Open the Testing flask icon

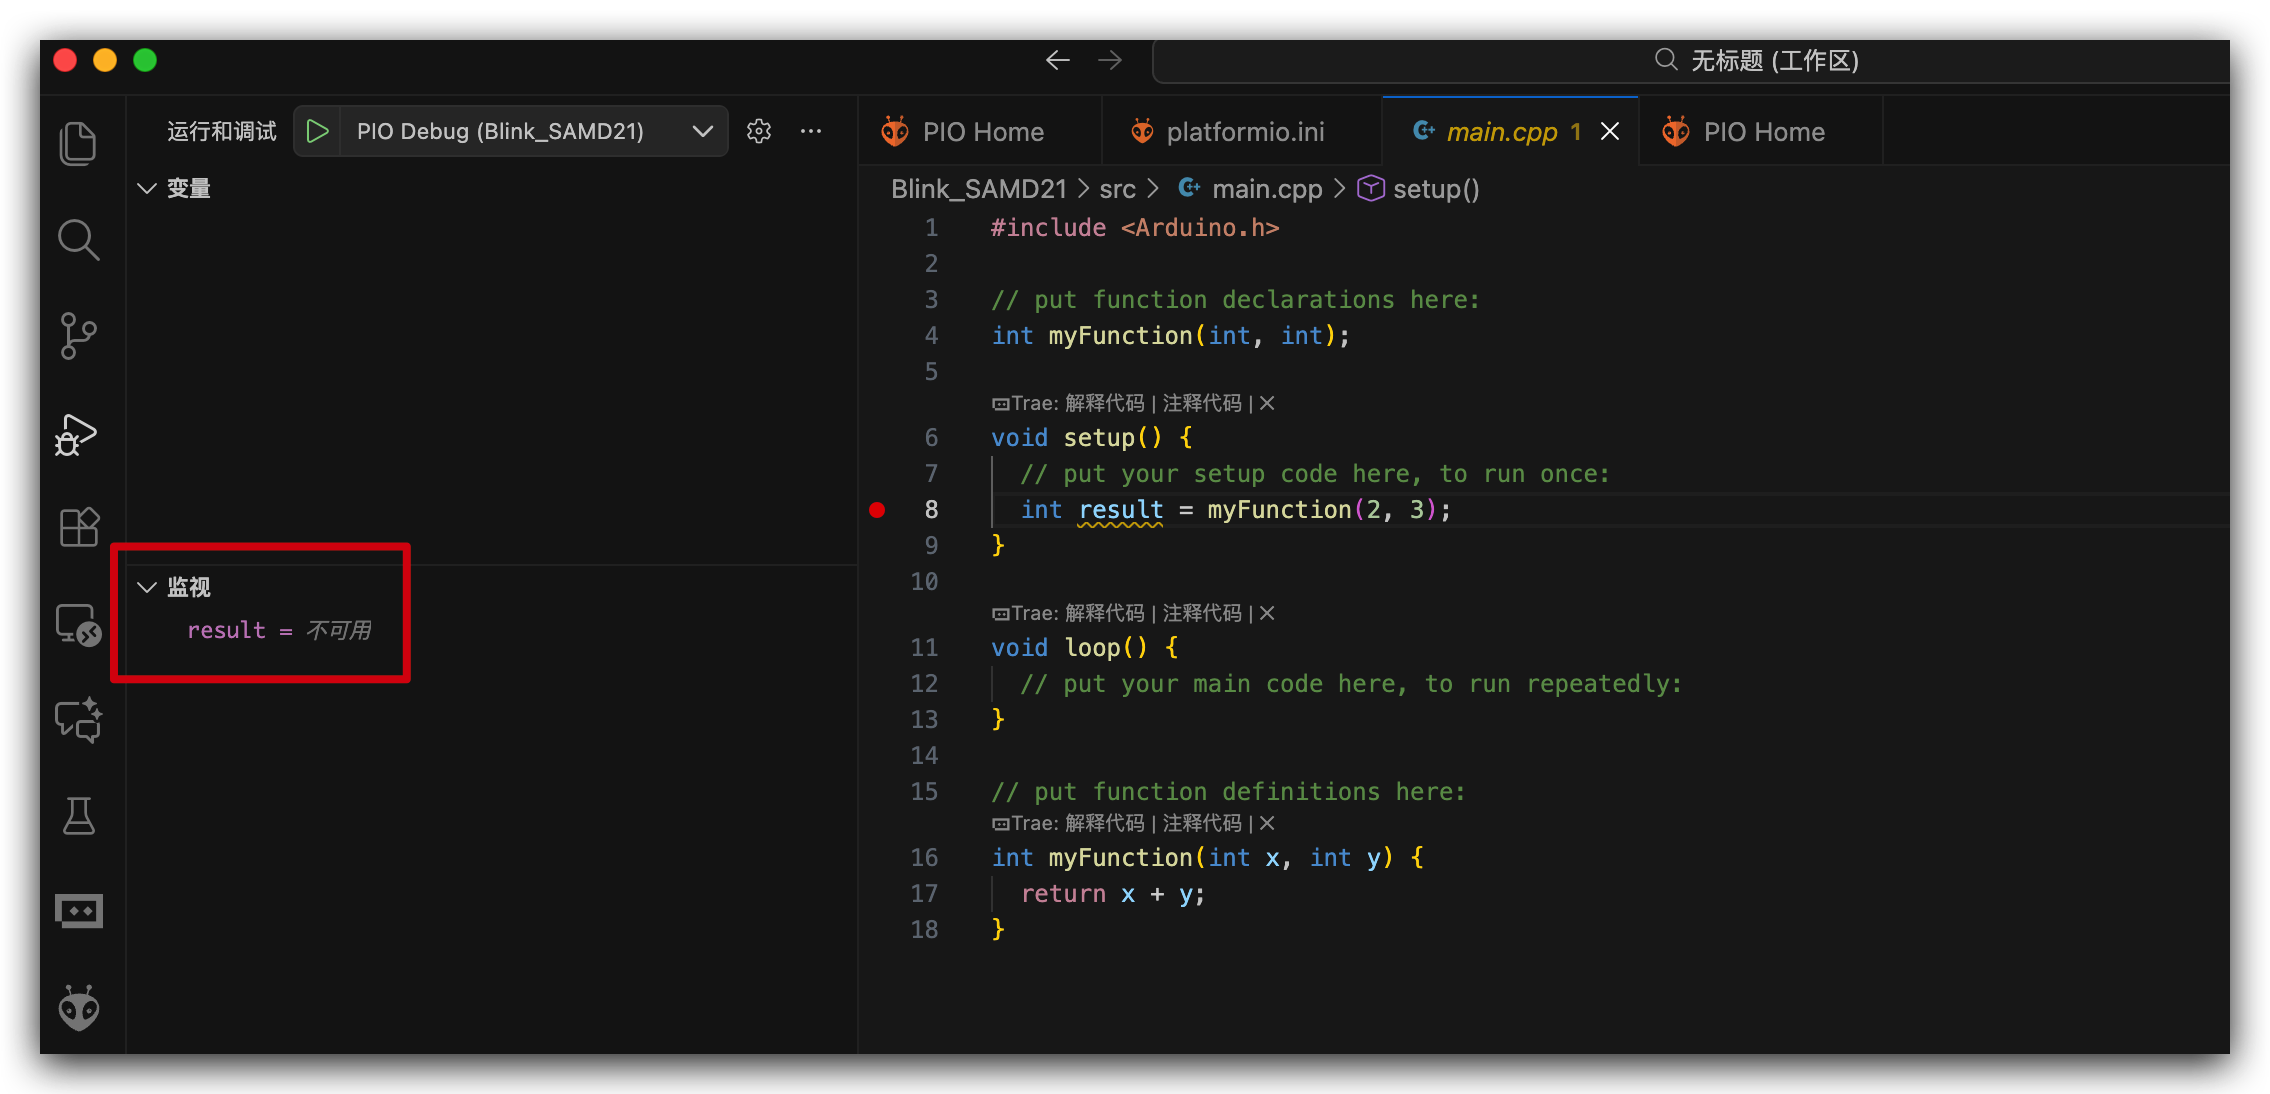click(x=78, y=816)
